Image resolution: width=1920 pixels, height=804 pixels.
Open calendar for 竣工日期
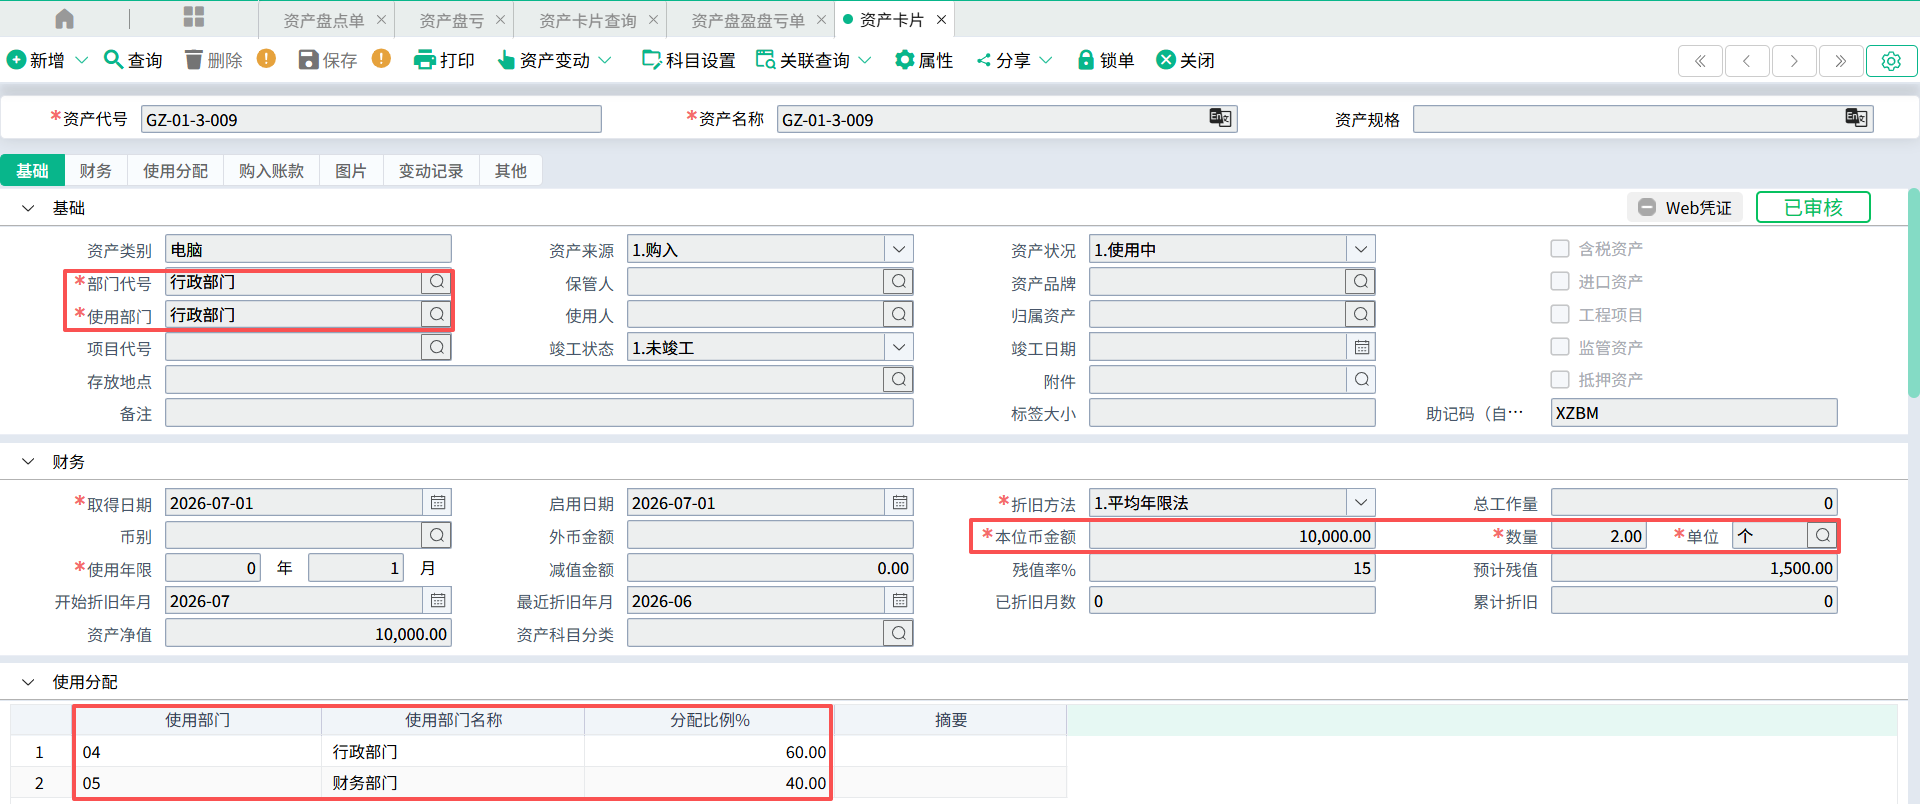(x=1361, y=347)
